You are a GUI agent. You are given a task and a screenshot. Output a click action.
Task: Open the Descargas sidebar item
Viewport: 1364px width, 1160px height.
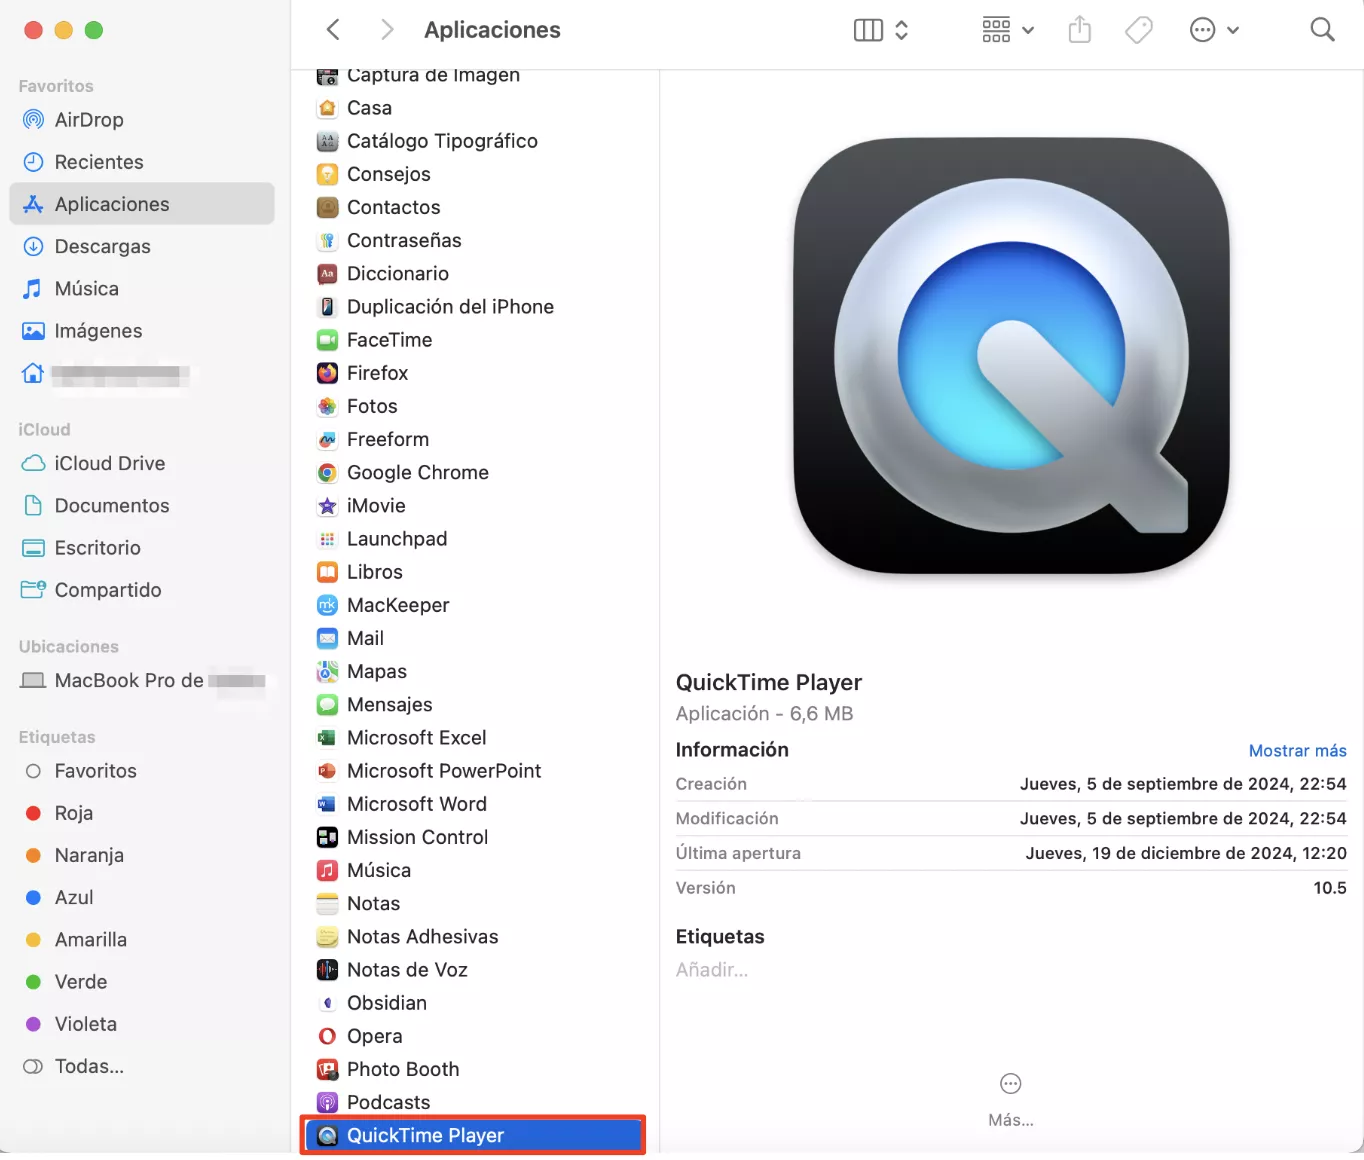pyautogui.click(x=102, y=247)
